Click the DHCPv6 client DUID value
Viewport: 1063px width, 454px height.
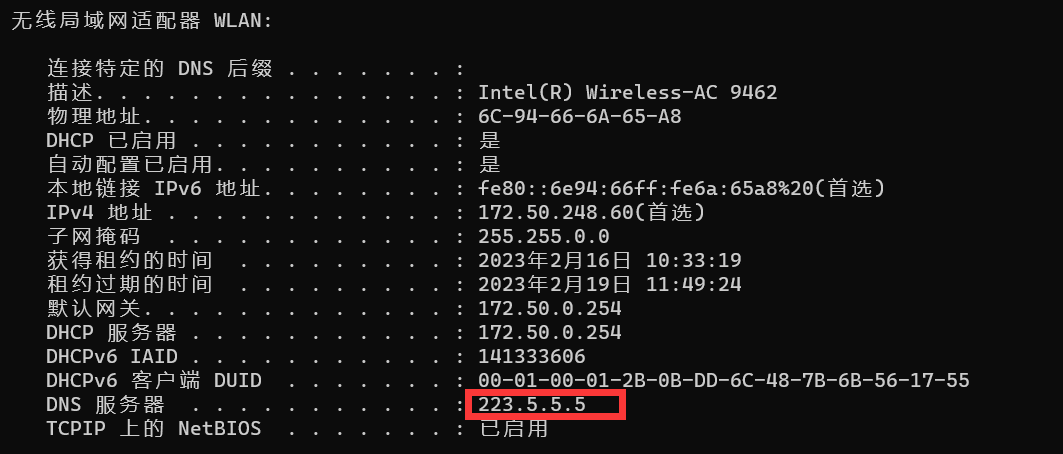coord(724,380)
